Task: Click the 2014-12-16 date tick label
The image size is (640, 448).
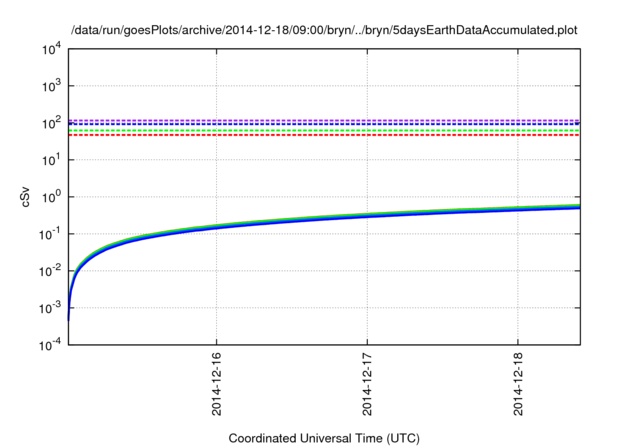Action: [216, 384]
